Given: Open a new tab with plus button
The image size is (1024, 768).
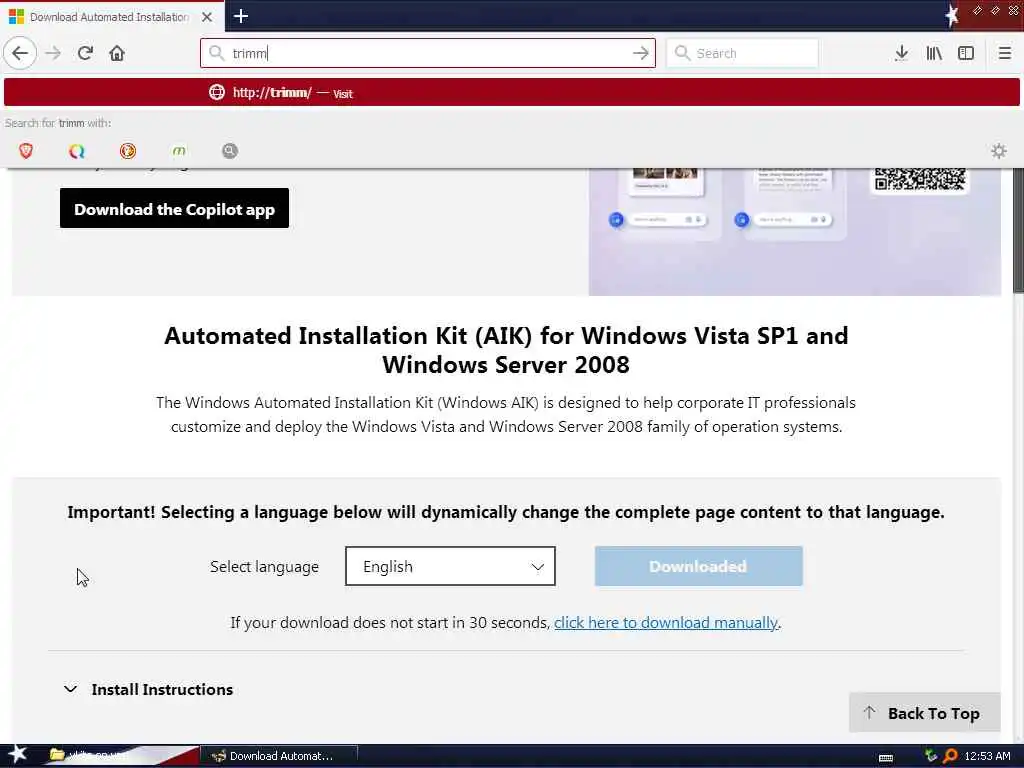Looking at the screenshot, I should coord(240,16).
